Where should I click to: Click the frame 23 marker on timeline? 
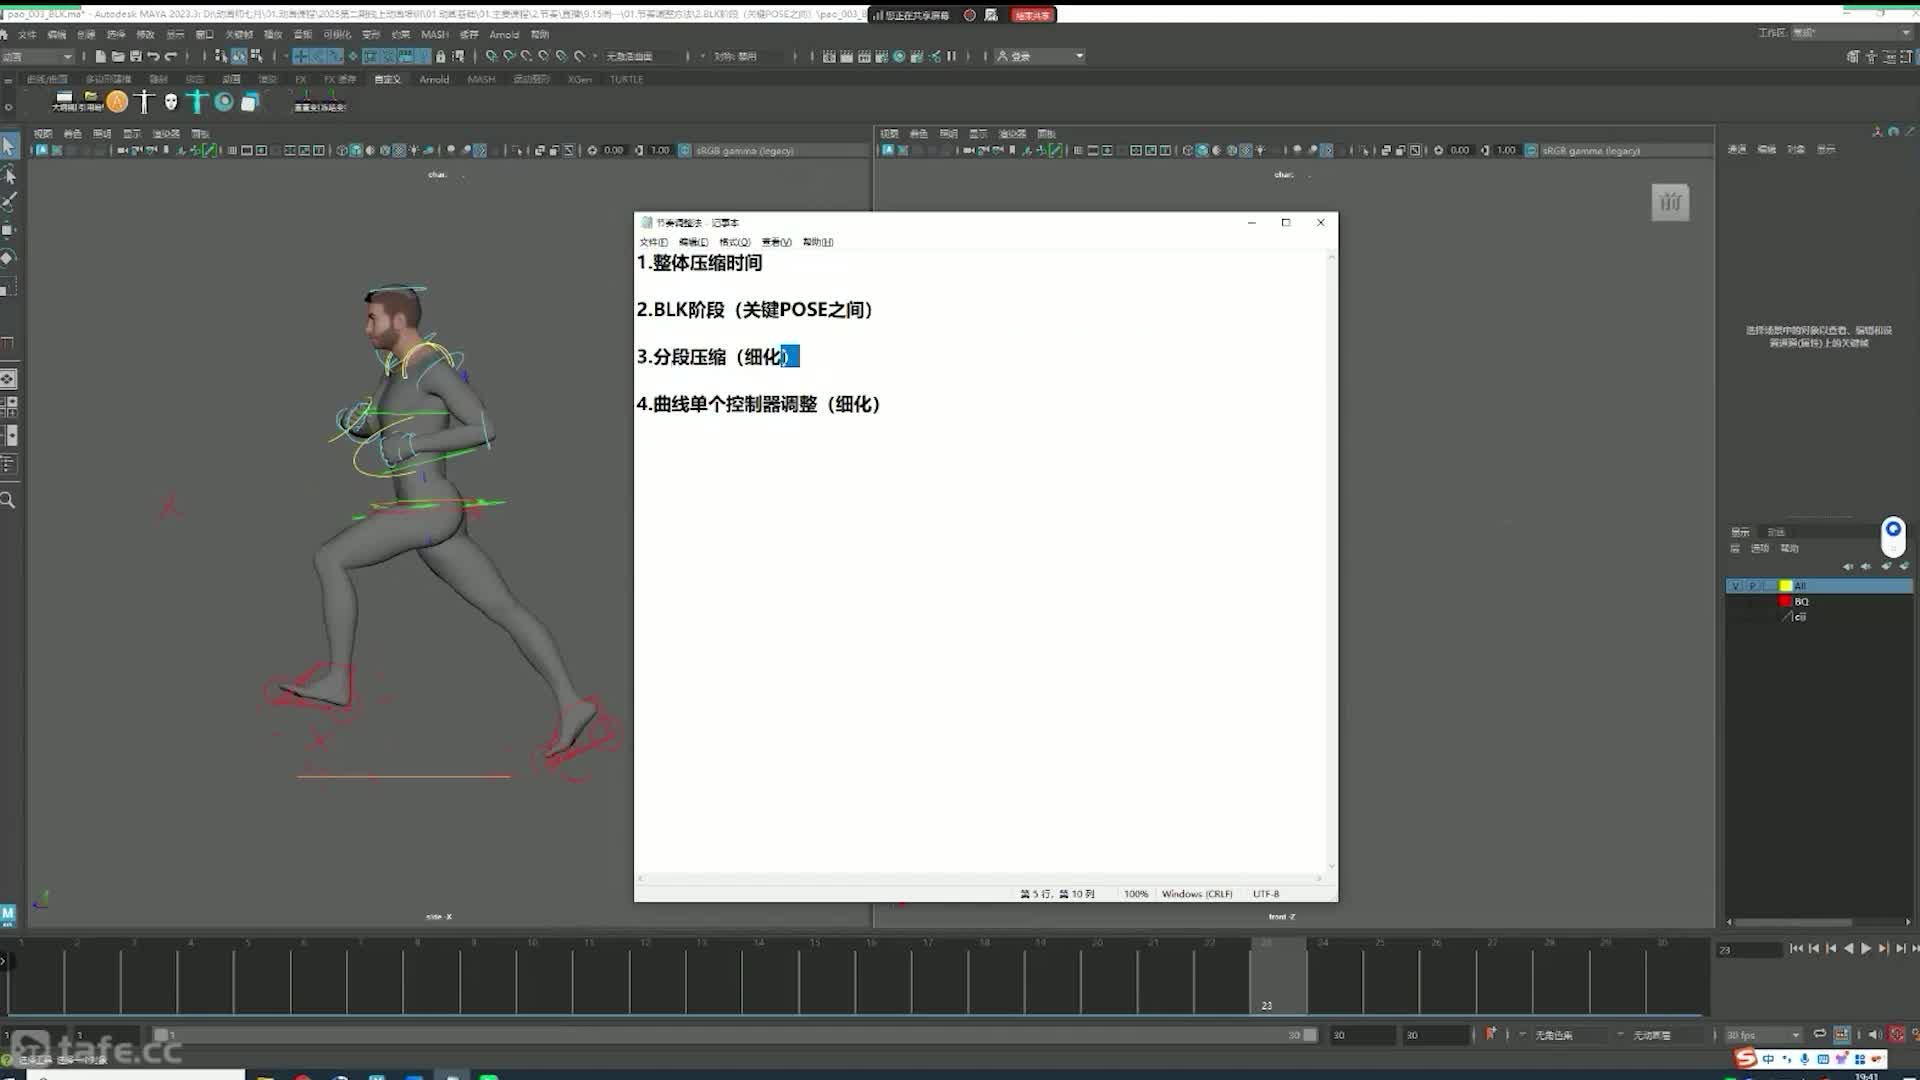coord(1277,976)
